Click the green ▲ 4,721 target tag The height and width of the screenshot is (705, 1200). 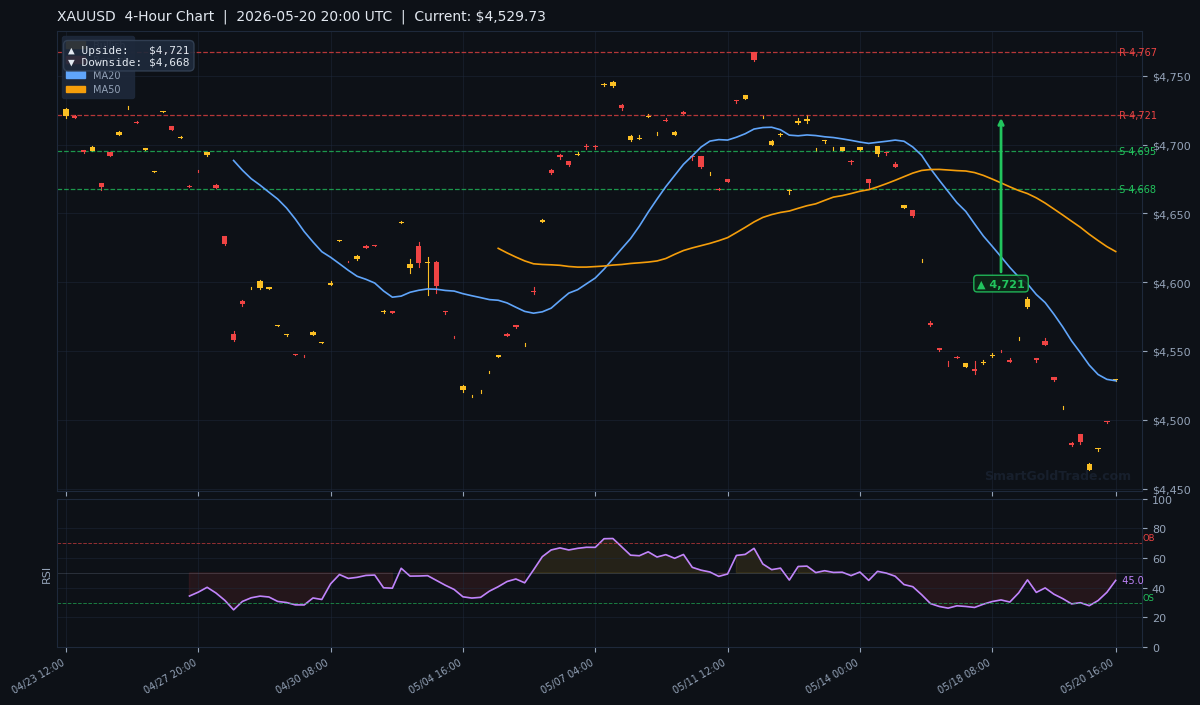1000,284
